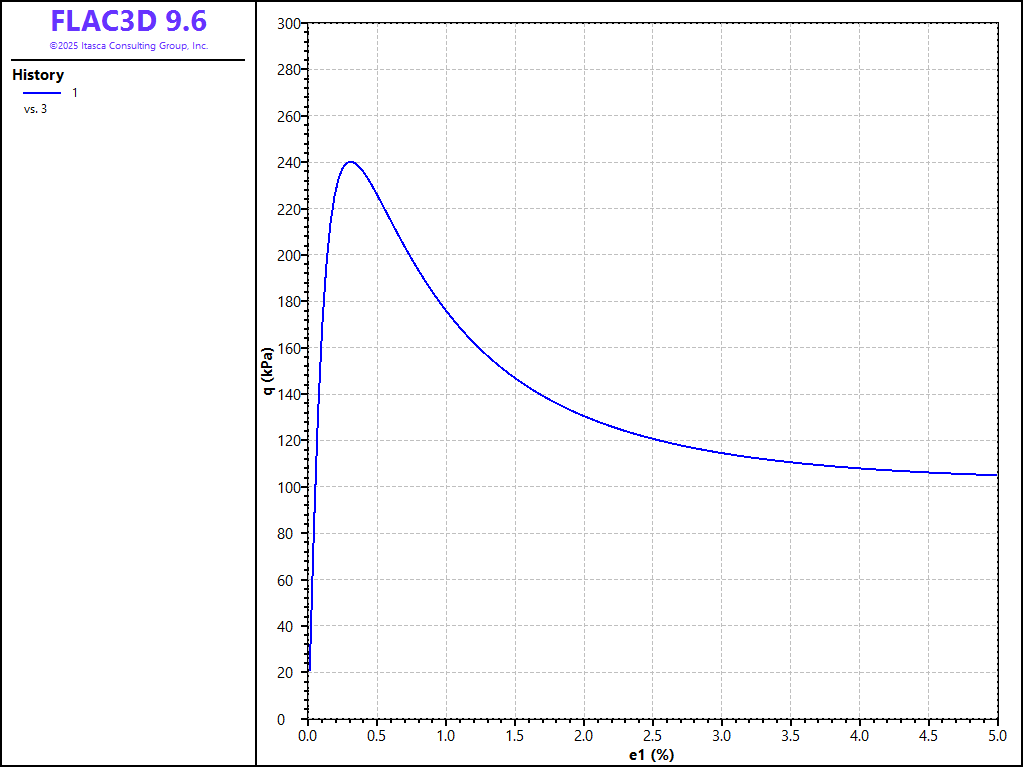
Task: Click the 3.5 tick label on x-axis
Action: click(791, 735)
